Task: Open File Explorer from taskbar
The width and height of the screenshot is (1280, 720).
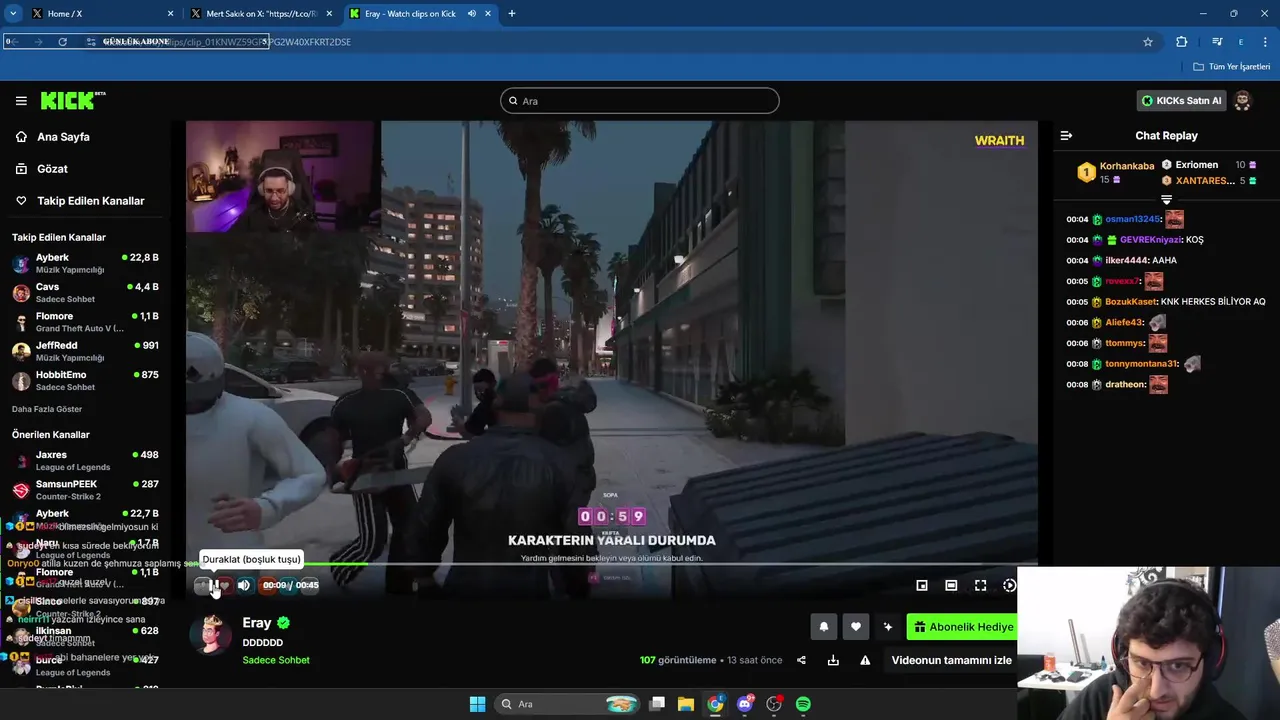Action: point(686,704)
